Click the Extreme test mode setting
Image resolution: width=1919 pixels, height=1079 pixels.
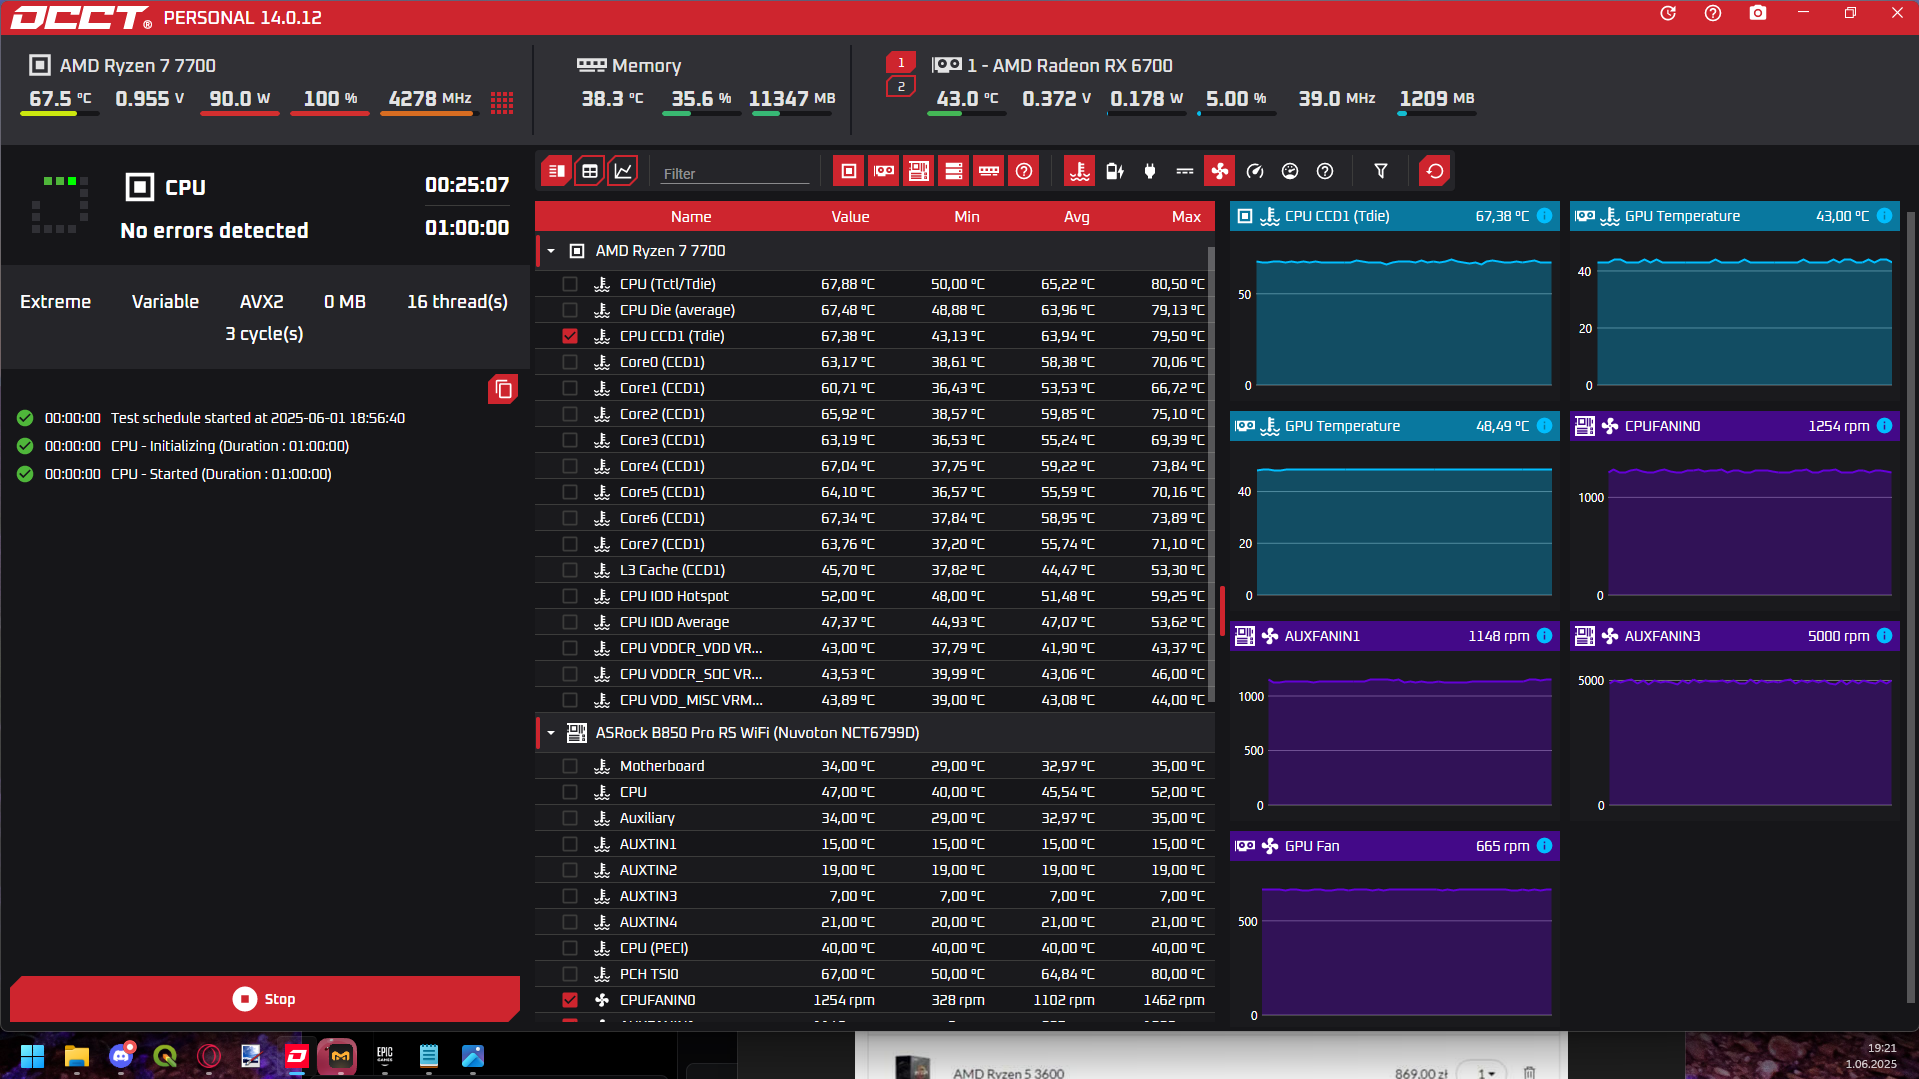click(x=56, y=302)
